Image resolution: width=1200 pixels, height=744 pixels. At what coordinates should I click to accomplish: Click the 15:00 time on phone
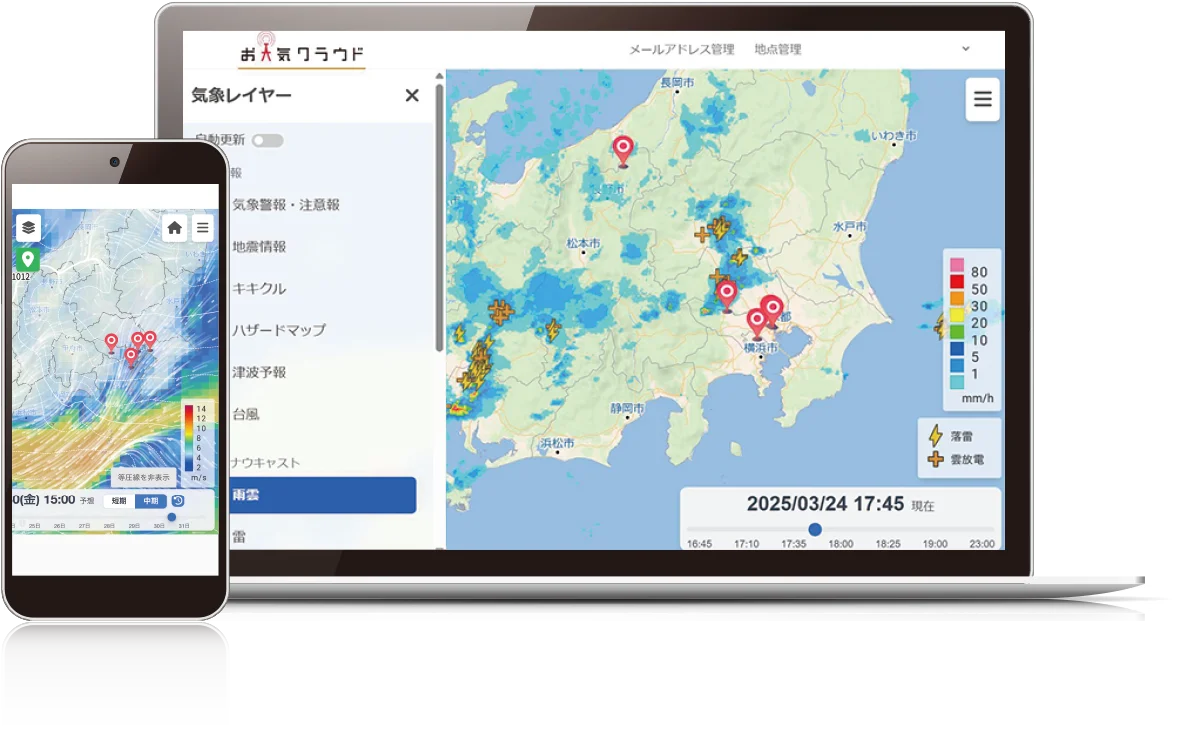59,499
